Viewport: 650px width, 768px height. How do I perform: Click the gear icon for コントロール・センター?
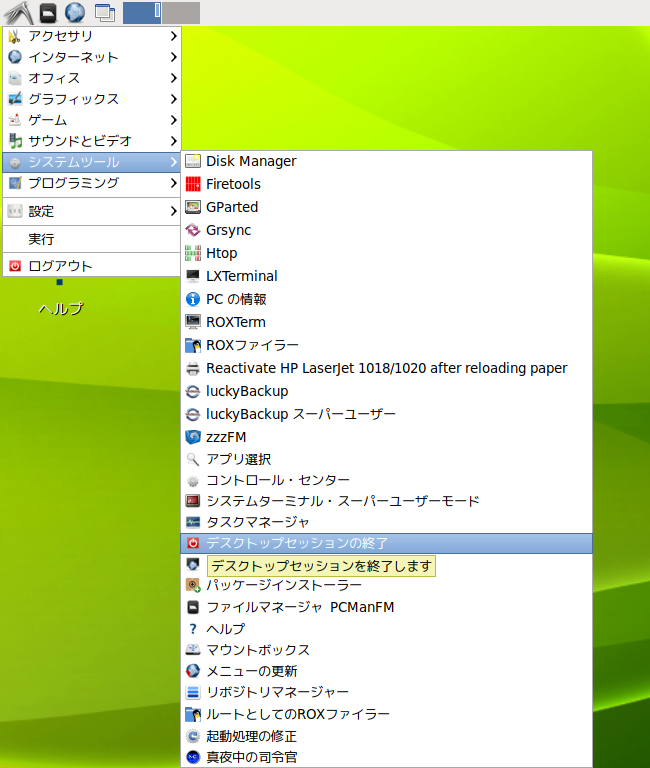193,481
